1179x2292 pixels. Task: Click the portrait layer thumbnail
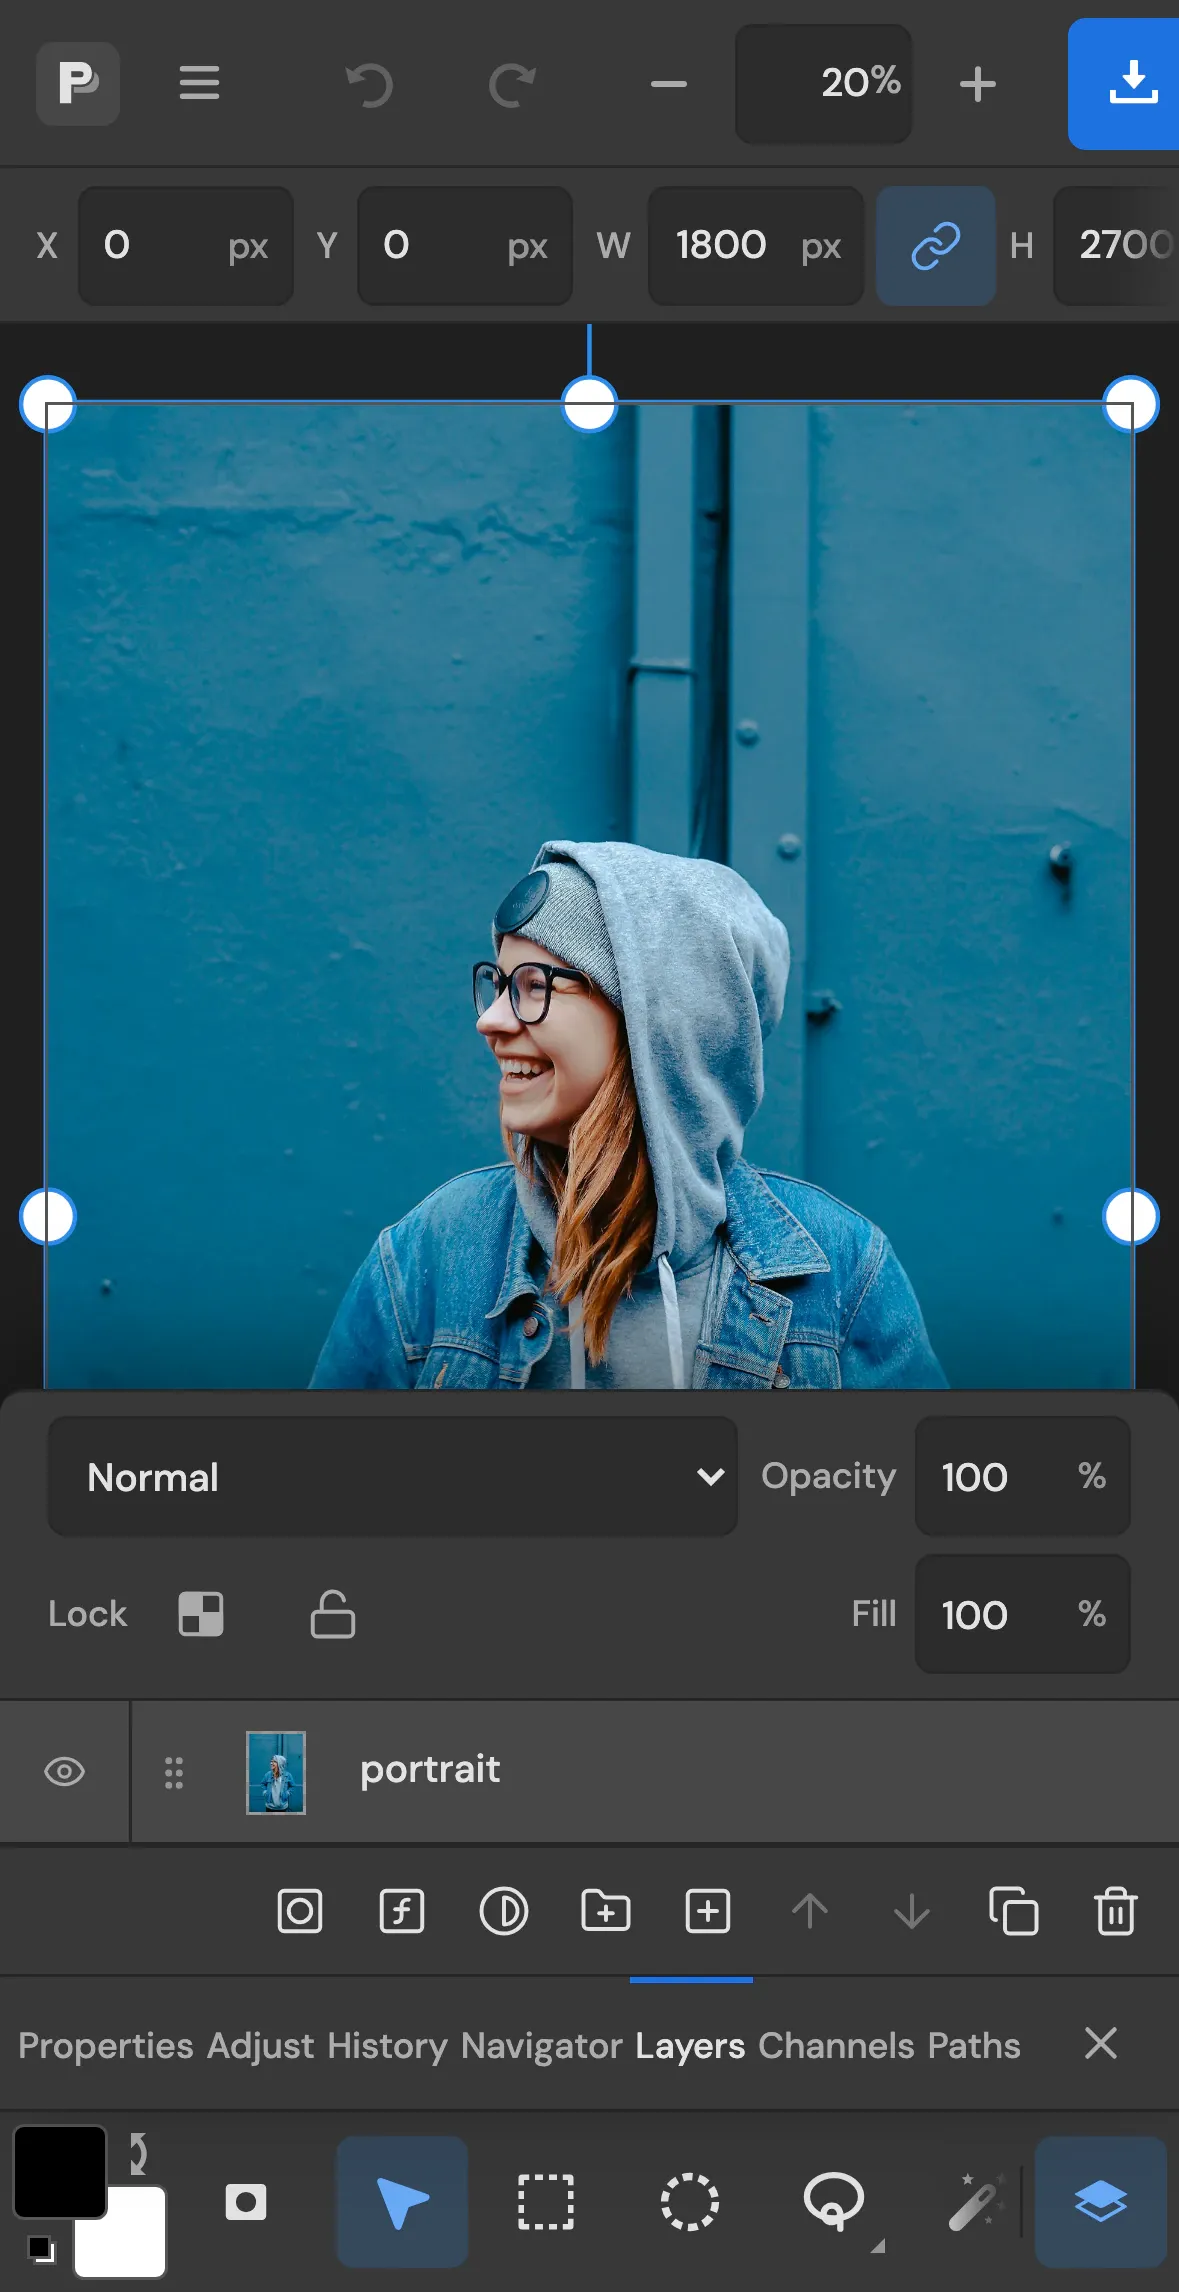(x=276, y=1772)
